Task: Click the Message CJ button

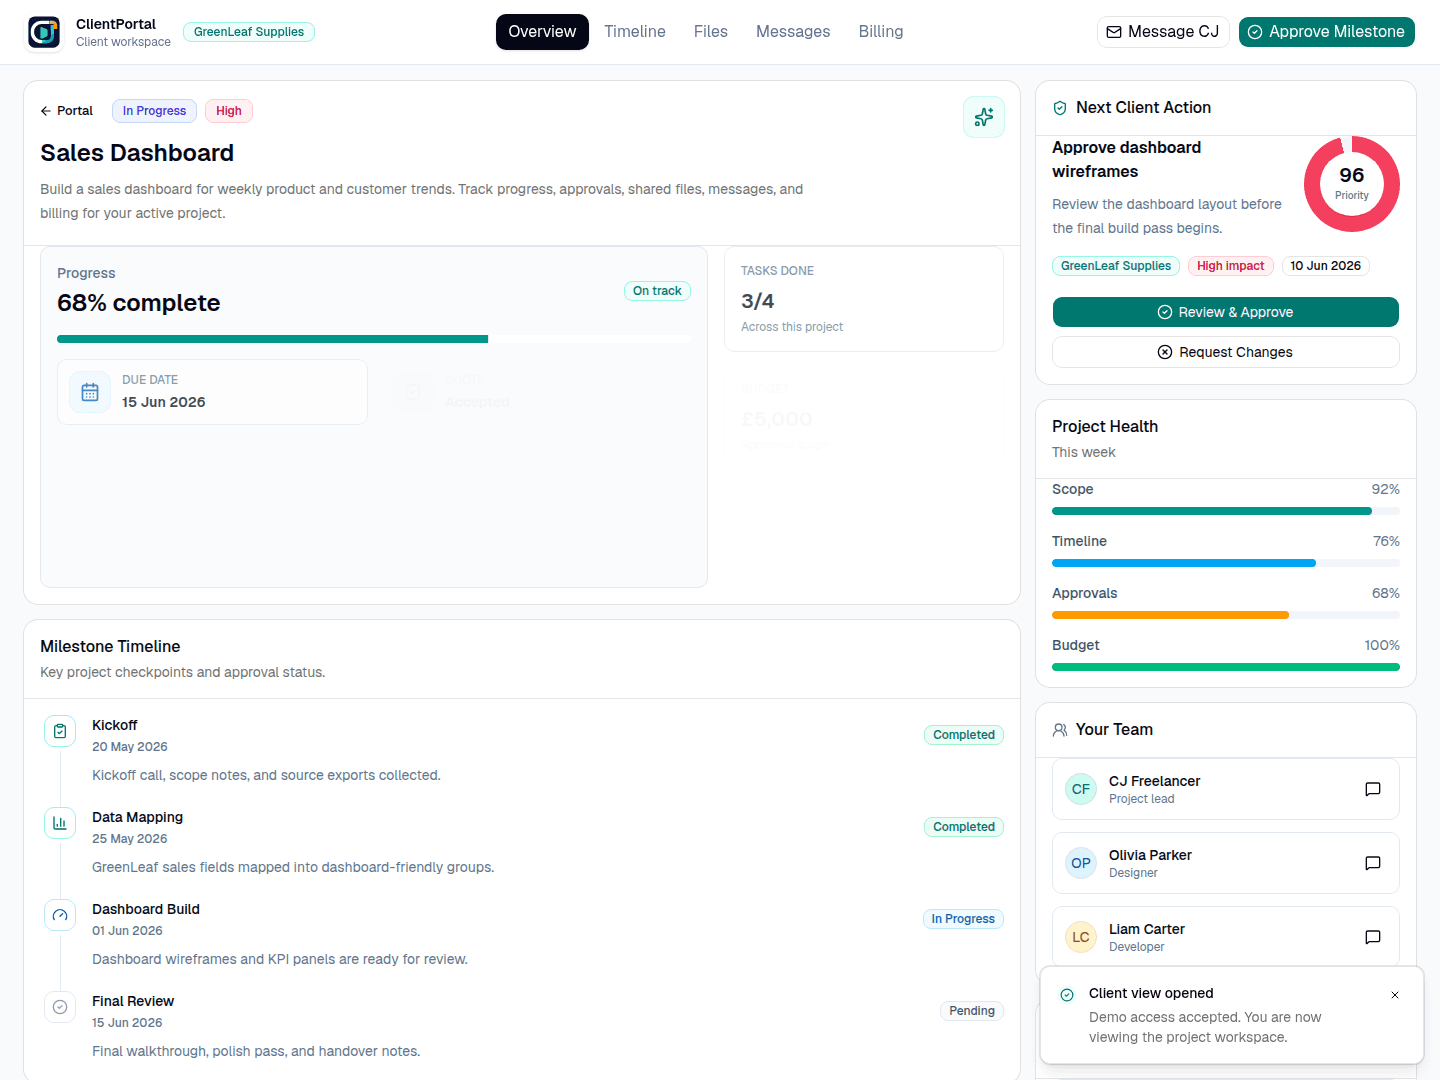Action: [1164, 32]
